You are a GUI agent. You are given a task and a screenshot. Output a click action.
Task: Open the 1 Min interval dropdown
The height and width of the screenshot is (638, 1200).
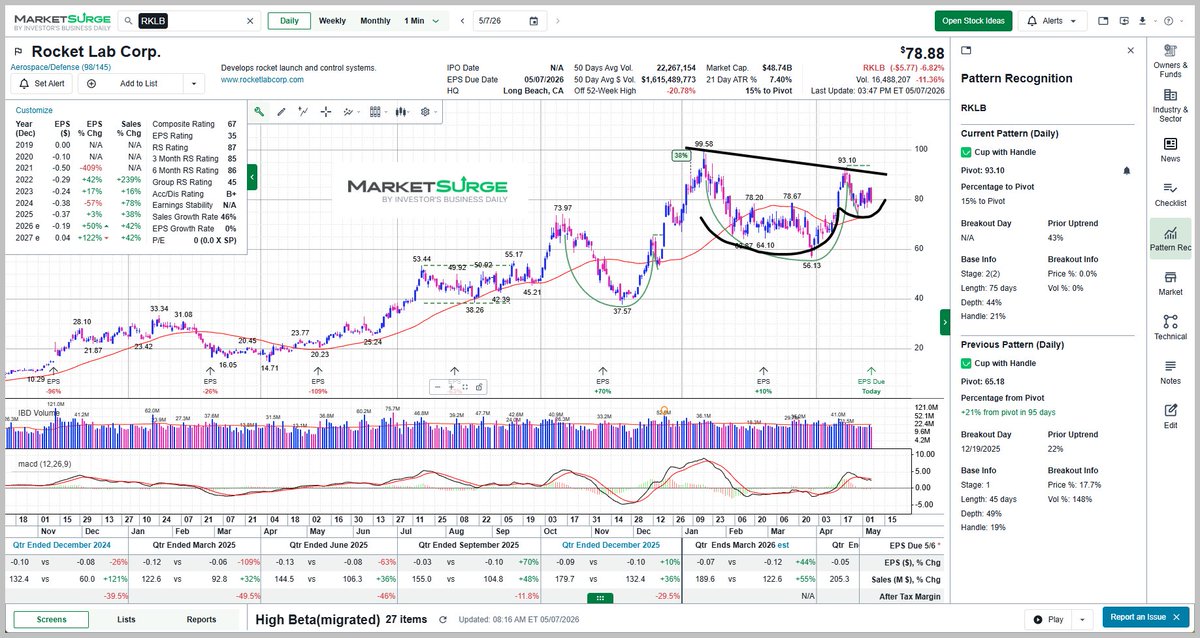(x=421, y=20)
